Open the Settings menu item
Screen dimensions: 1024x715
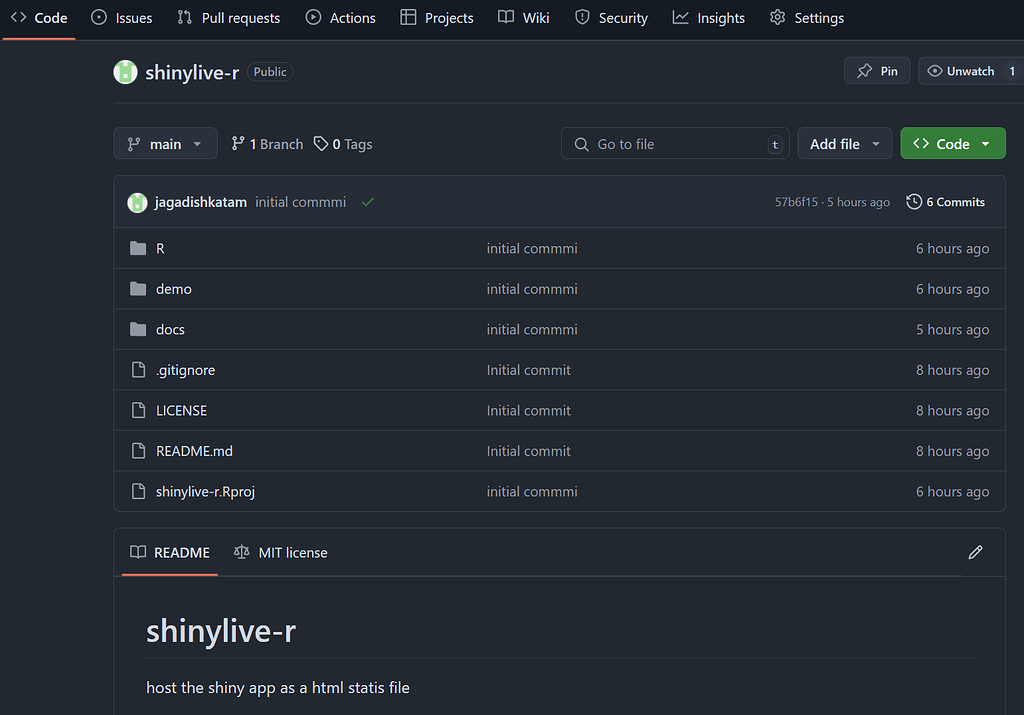pos(806,17)
